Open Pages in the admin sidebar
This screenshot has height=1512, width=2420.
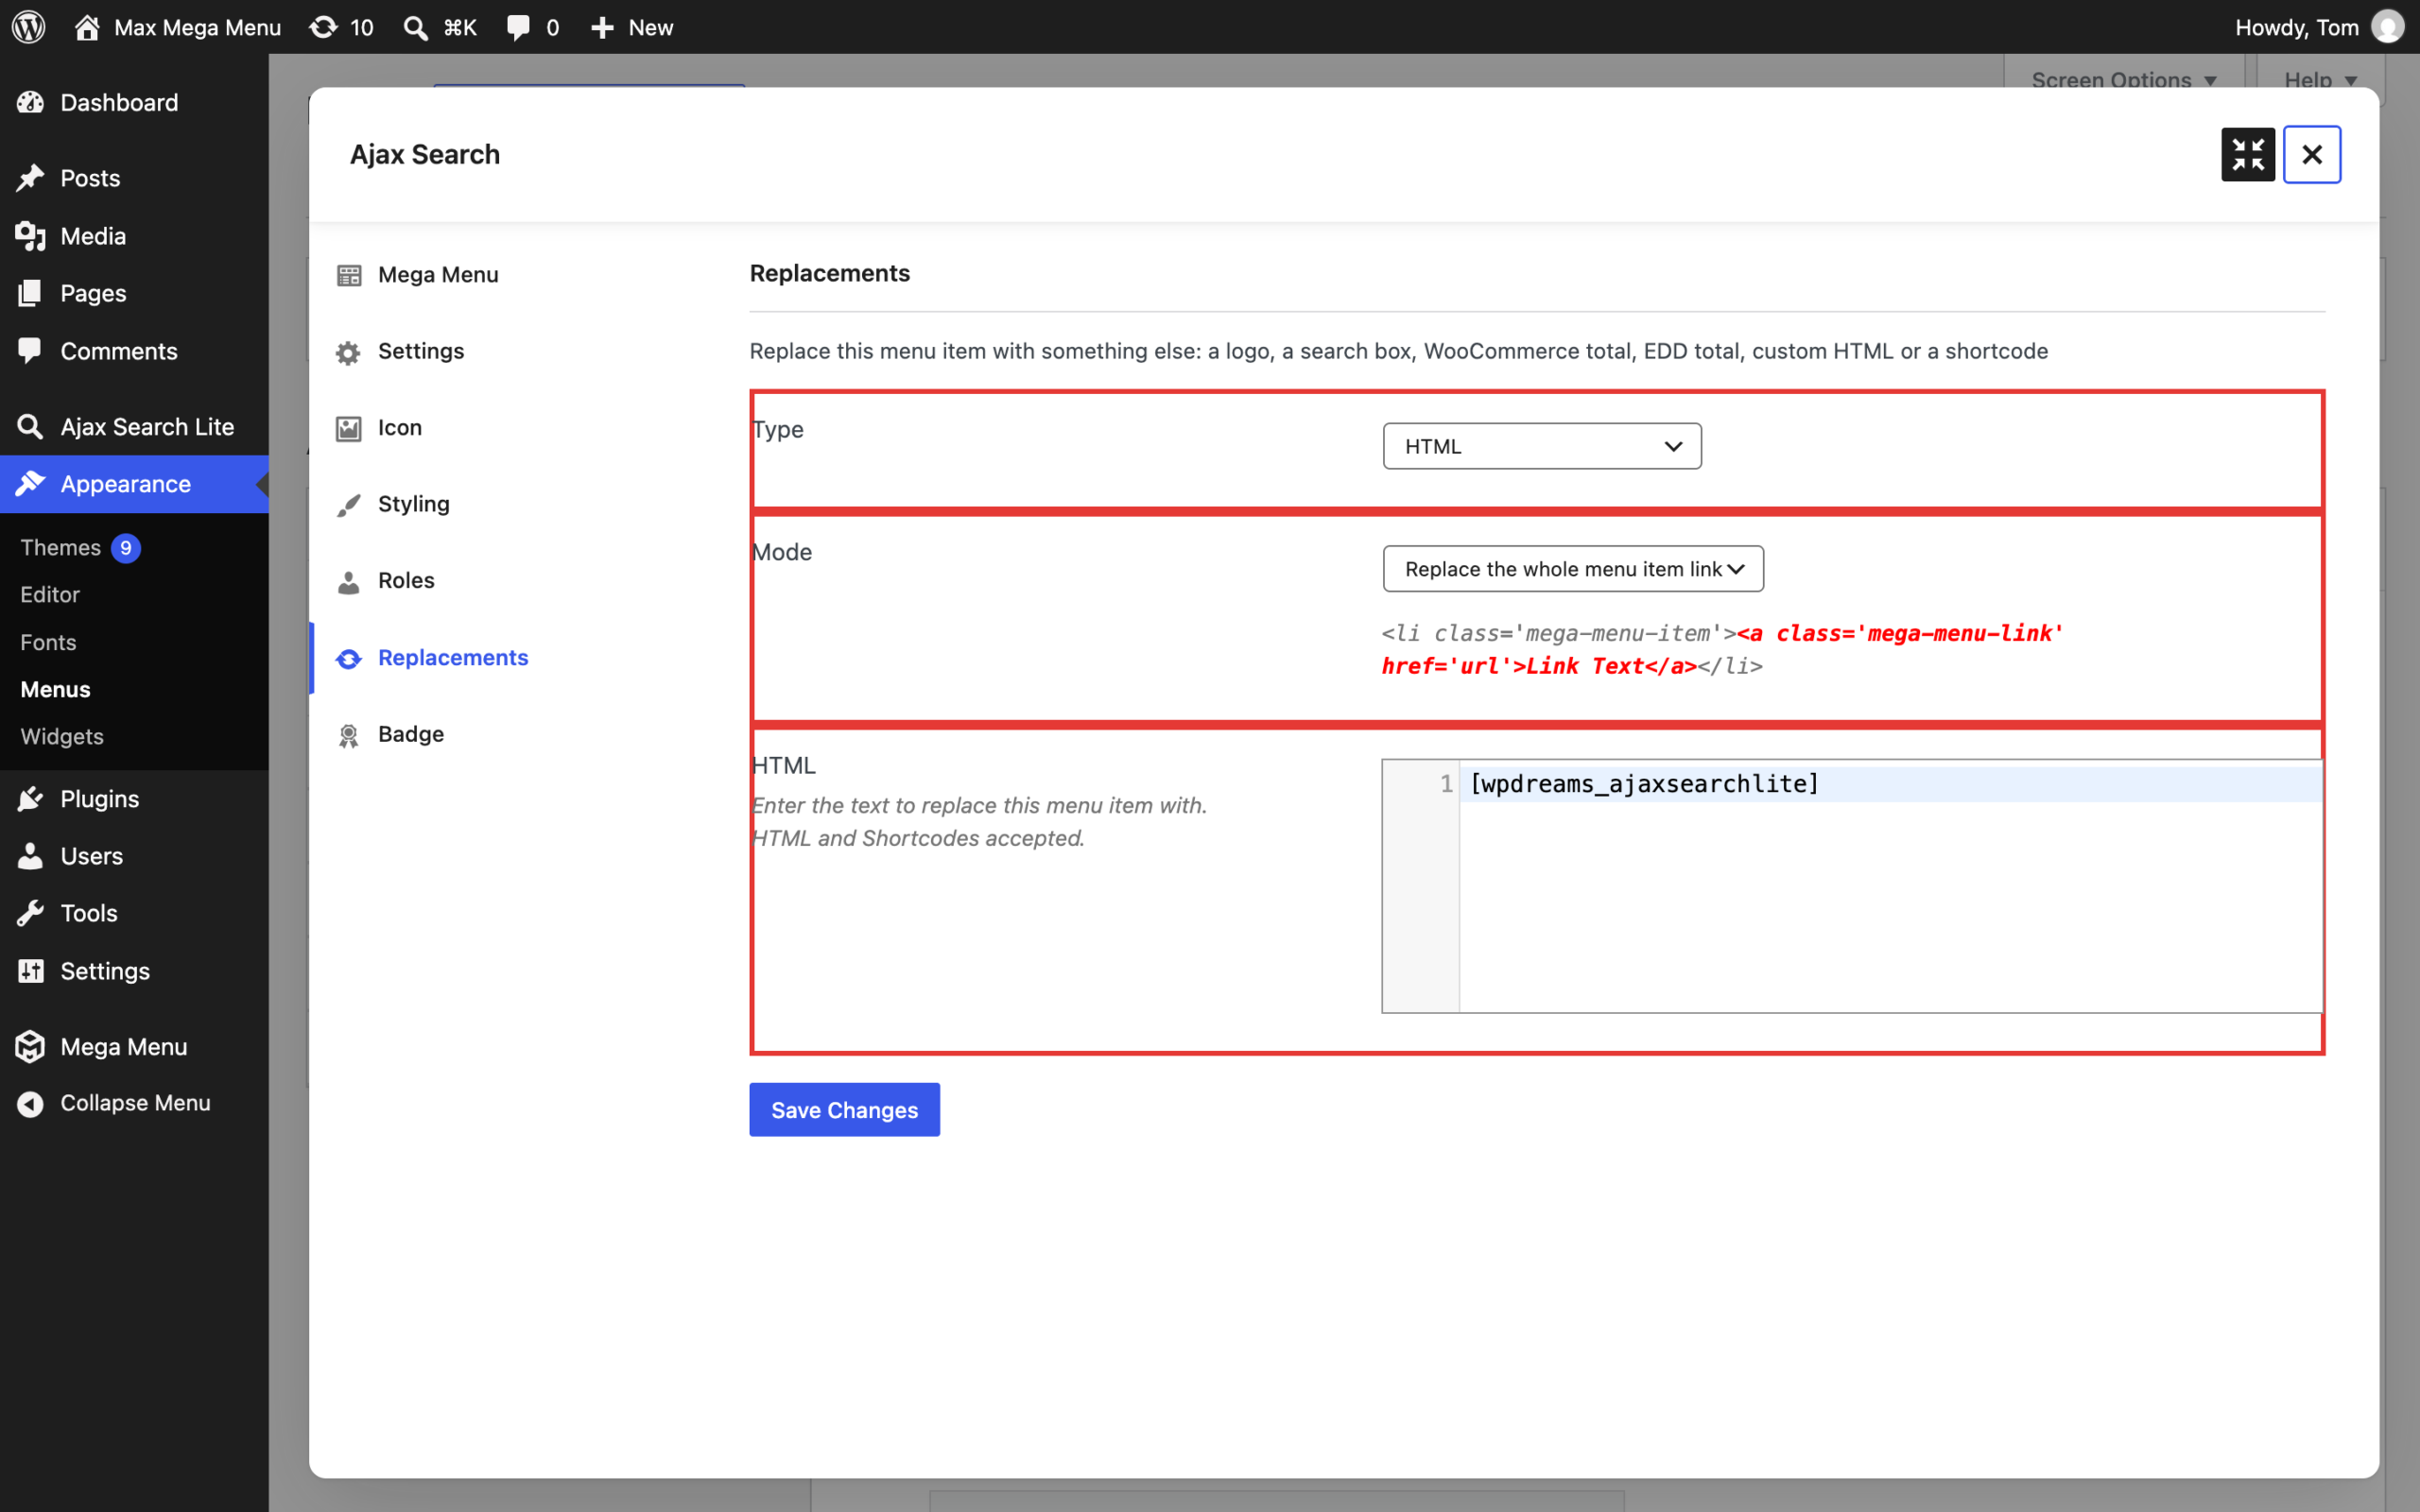click(134, 293)
